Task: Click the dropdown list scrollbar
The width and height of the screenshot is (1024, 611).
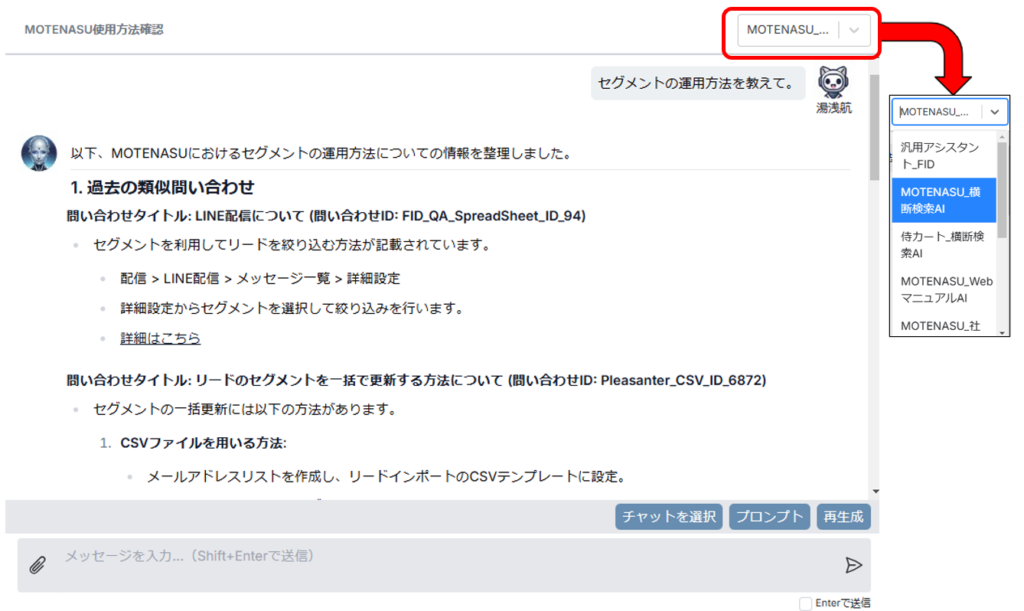Action: (1002, 189)
